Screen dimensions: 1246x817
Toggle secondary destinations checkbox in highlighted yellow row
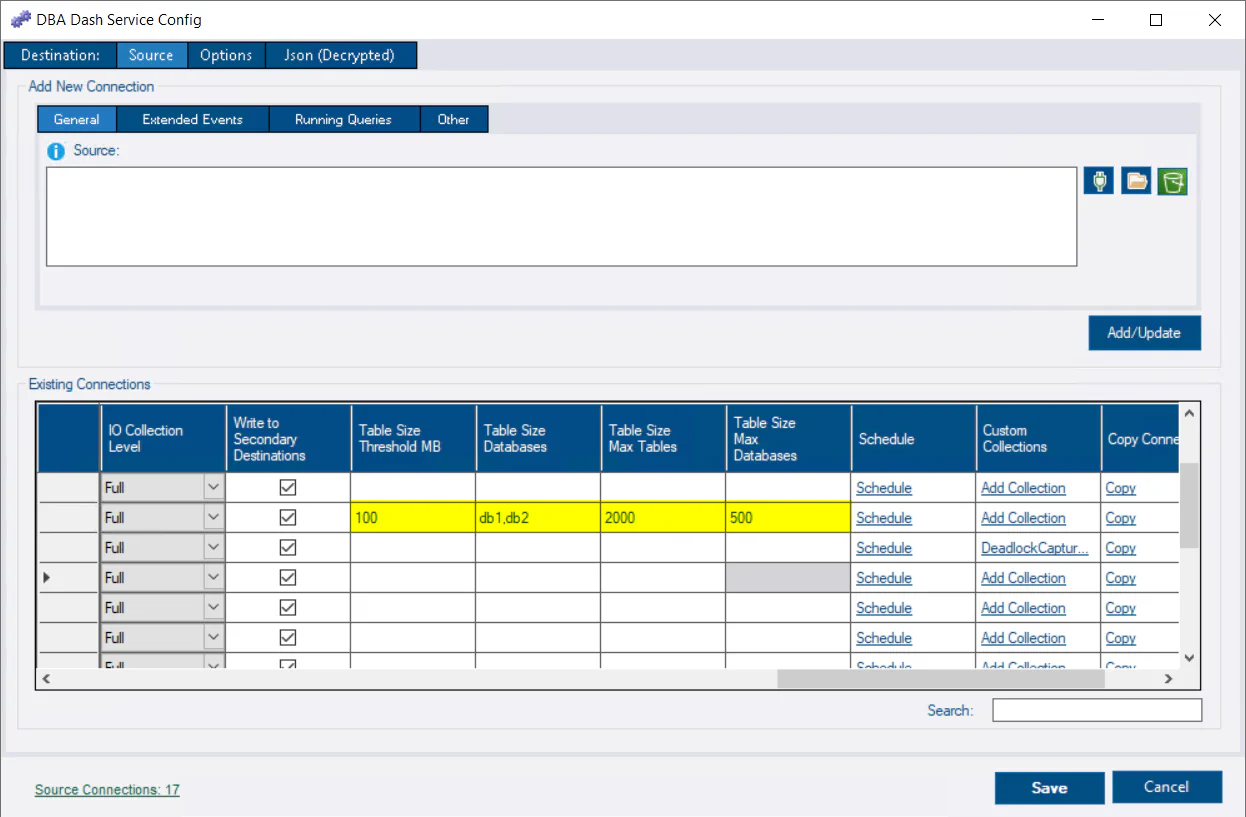[288, 518]
